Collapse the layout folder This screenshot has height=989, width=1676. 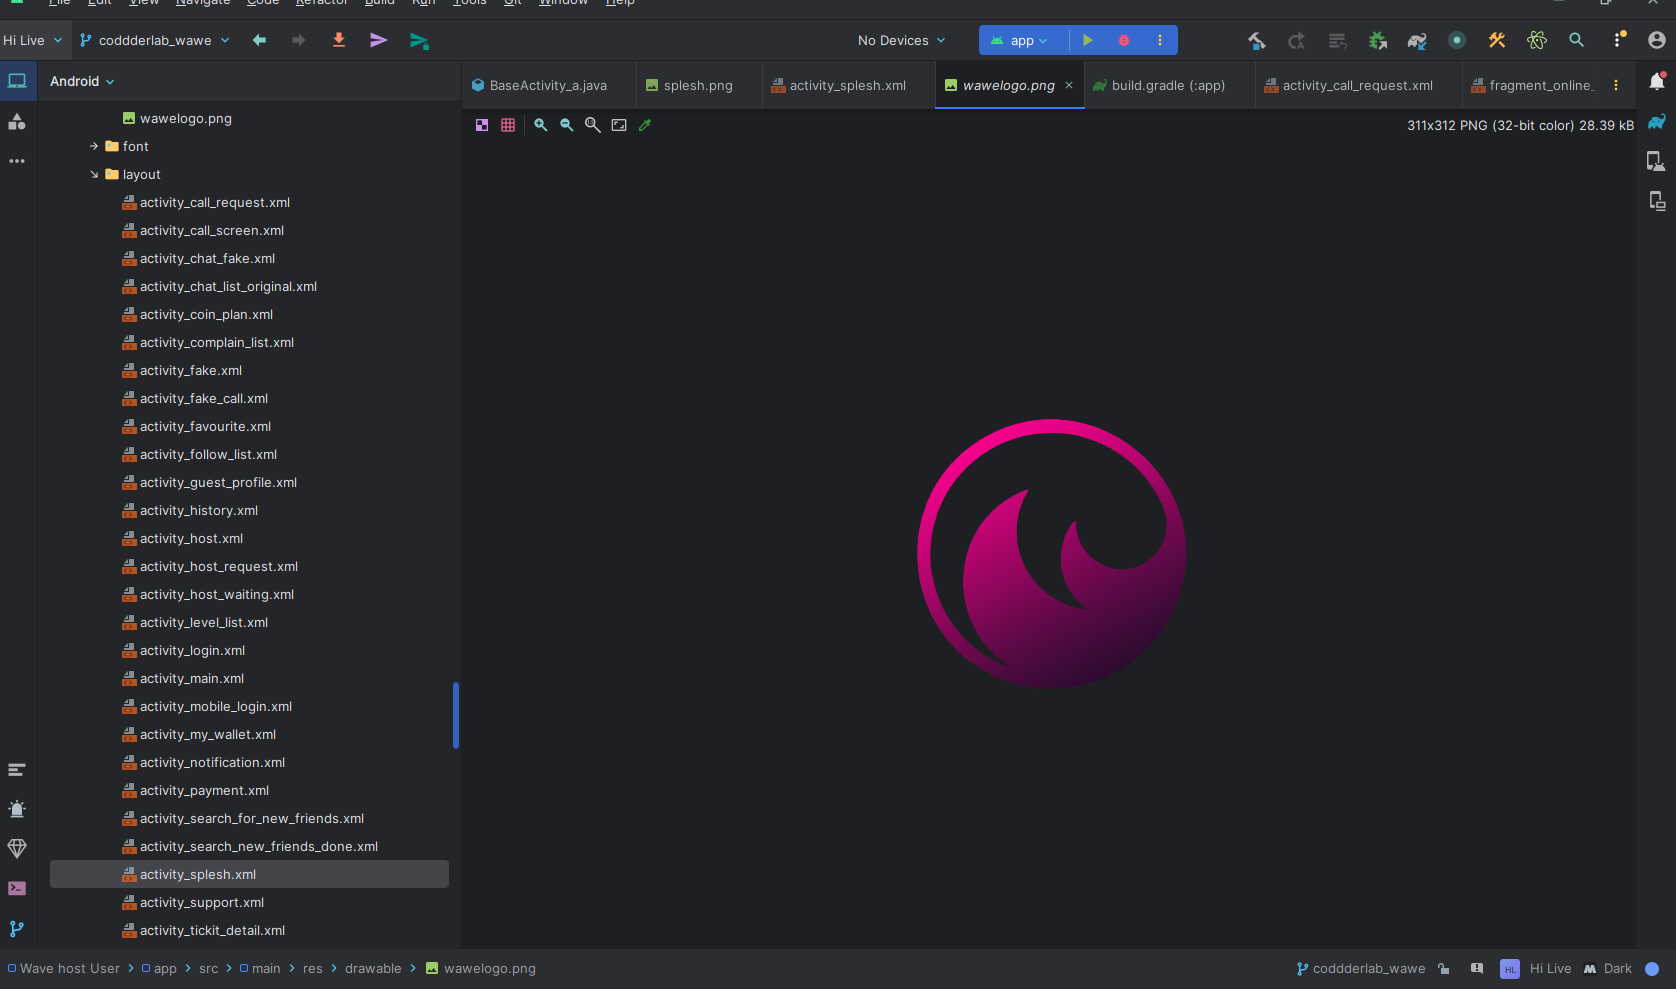[94, 174]
